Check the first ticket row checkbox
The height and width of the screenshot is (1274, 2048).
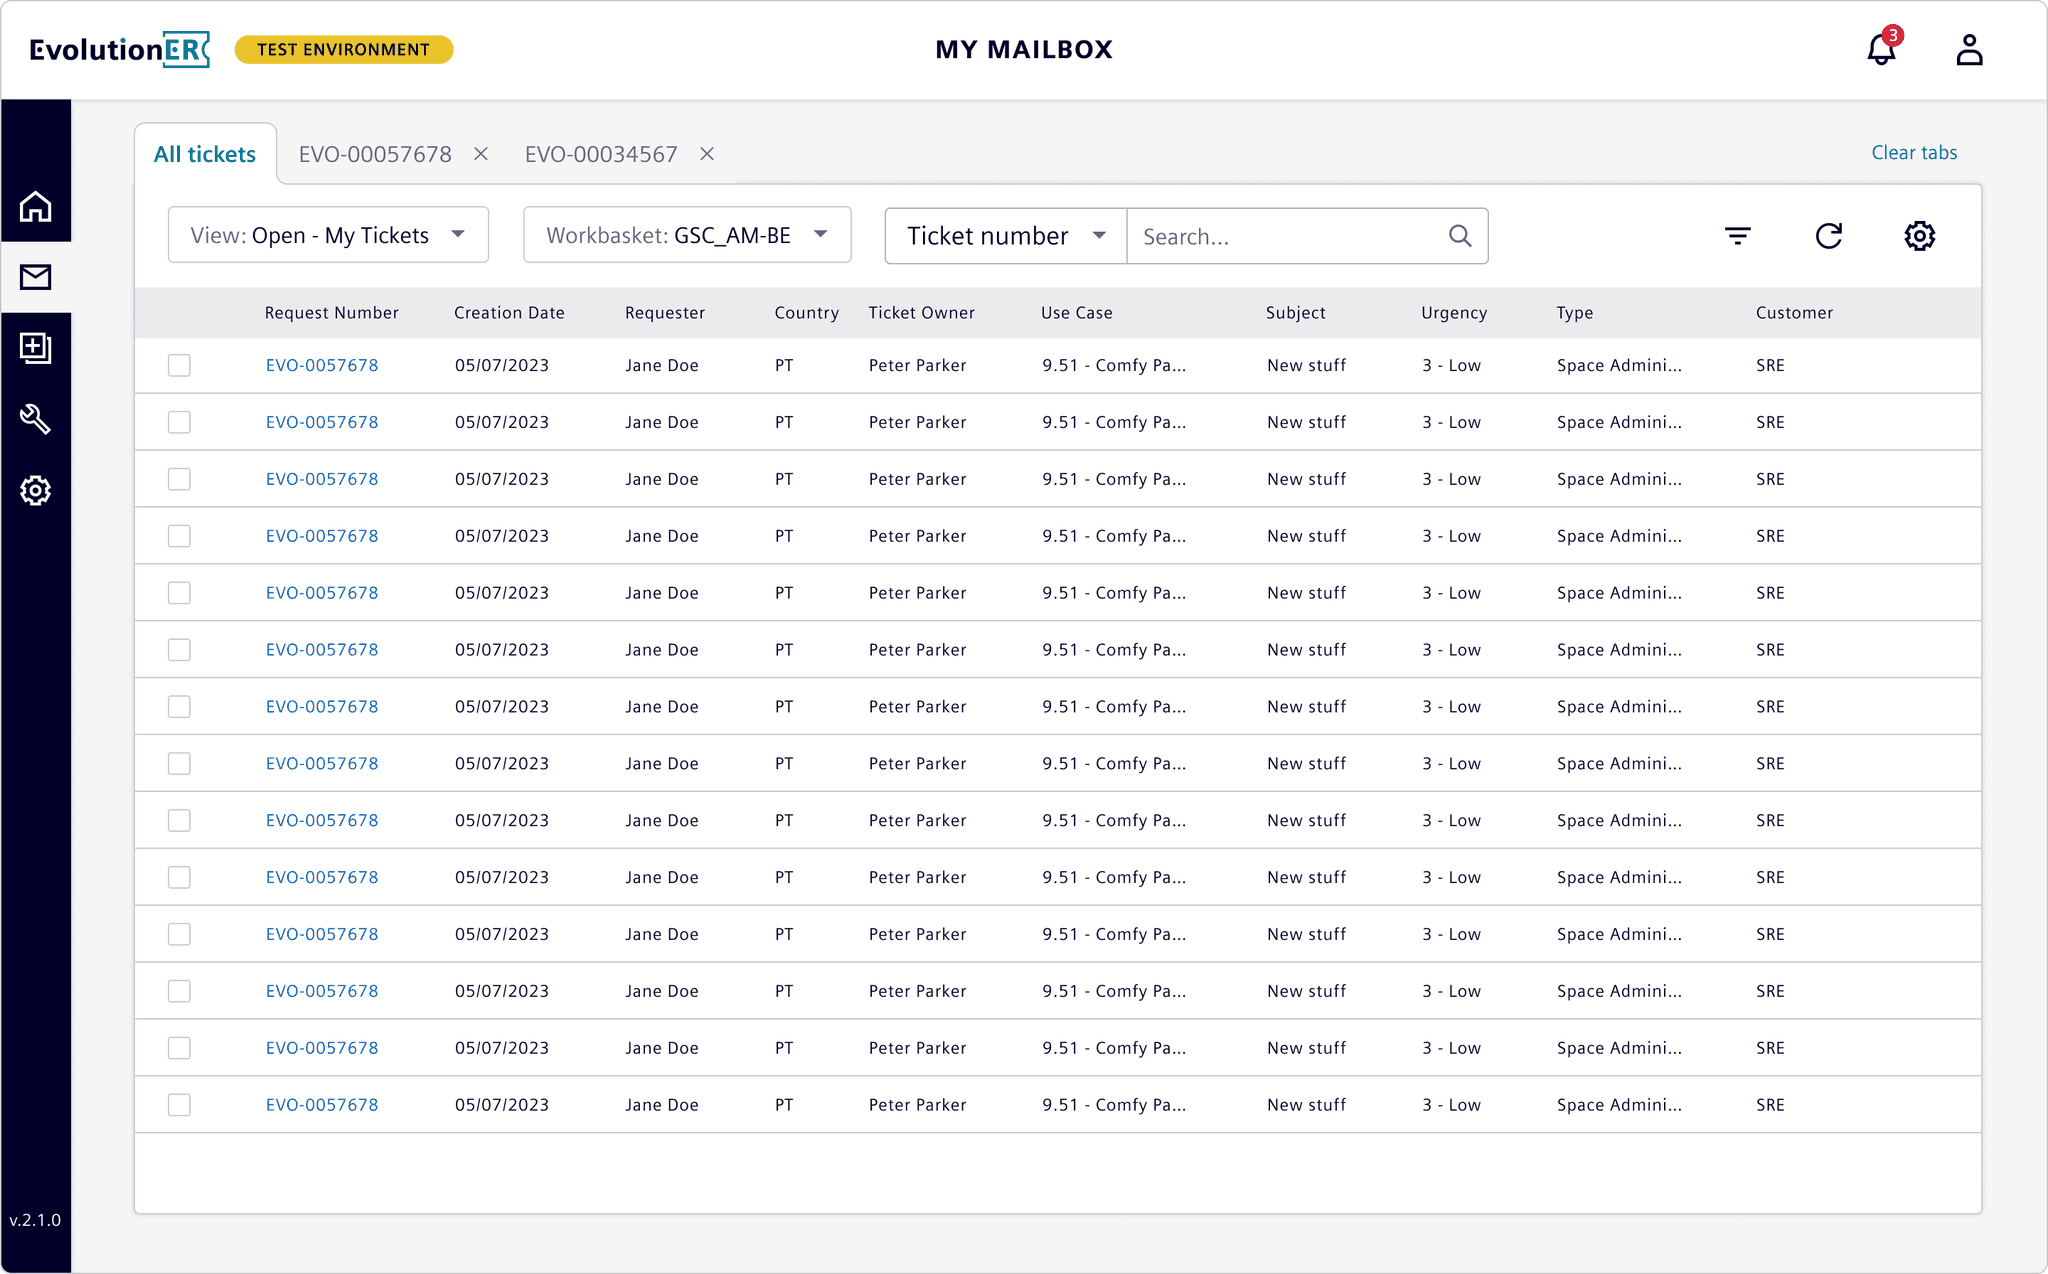click(179, 366)
